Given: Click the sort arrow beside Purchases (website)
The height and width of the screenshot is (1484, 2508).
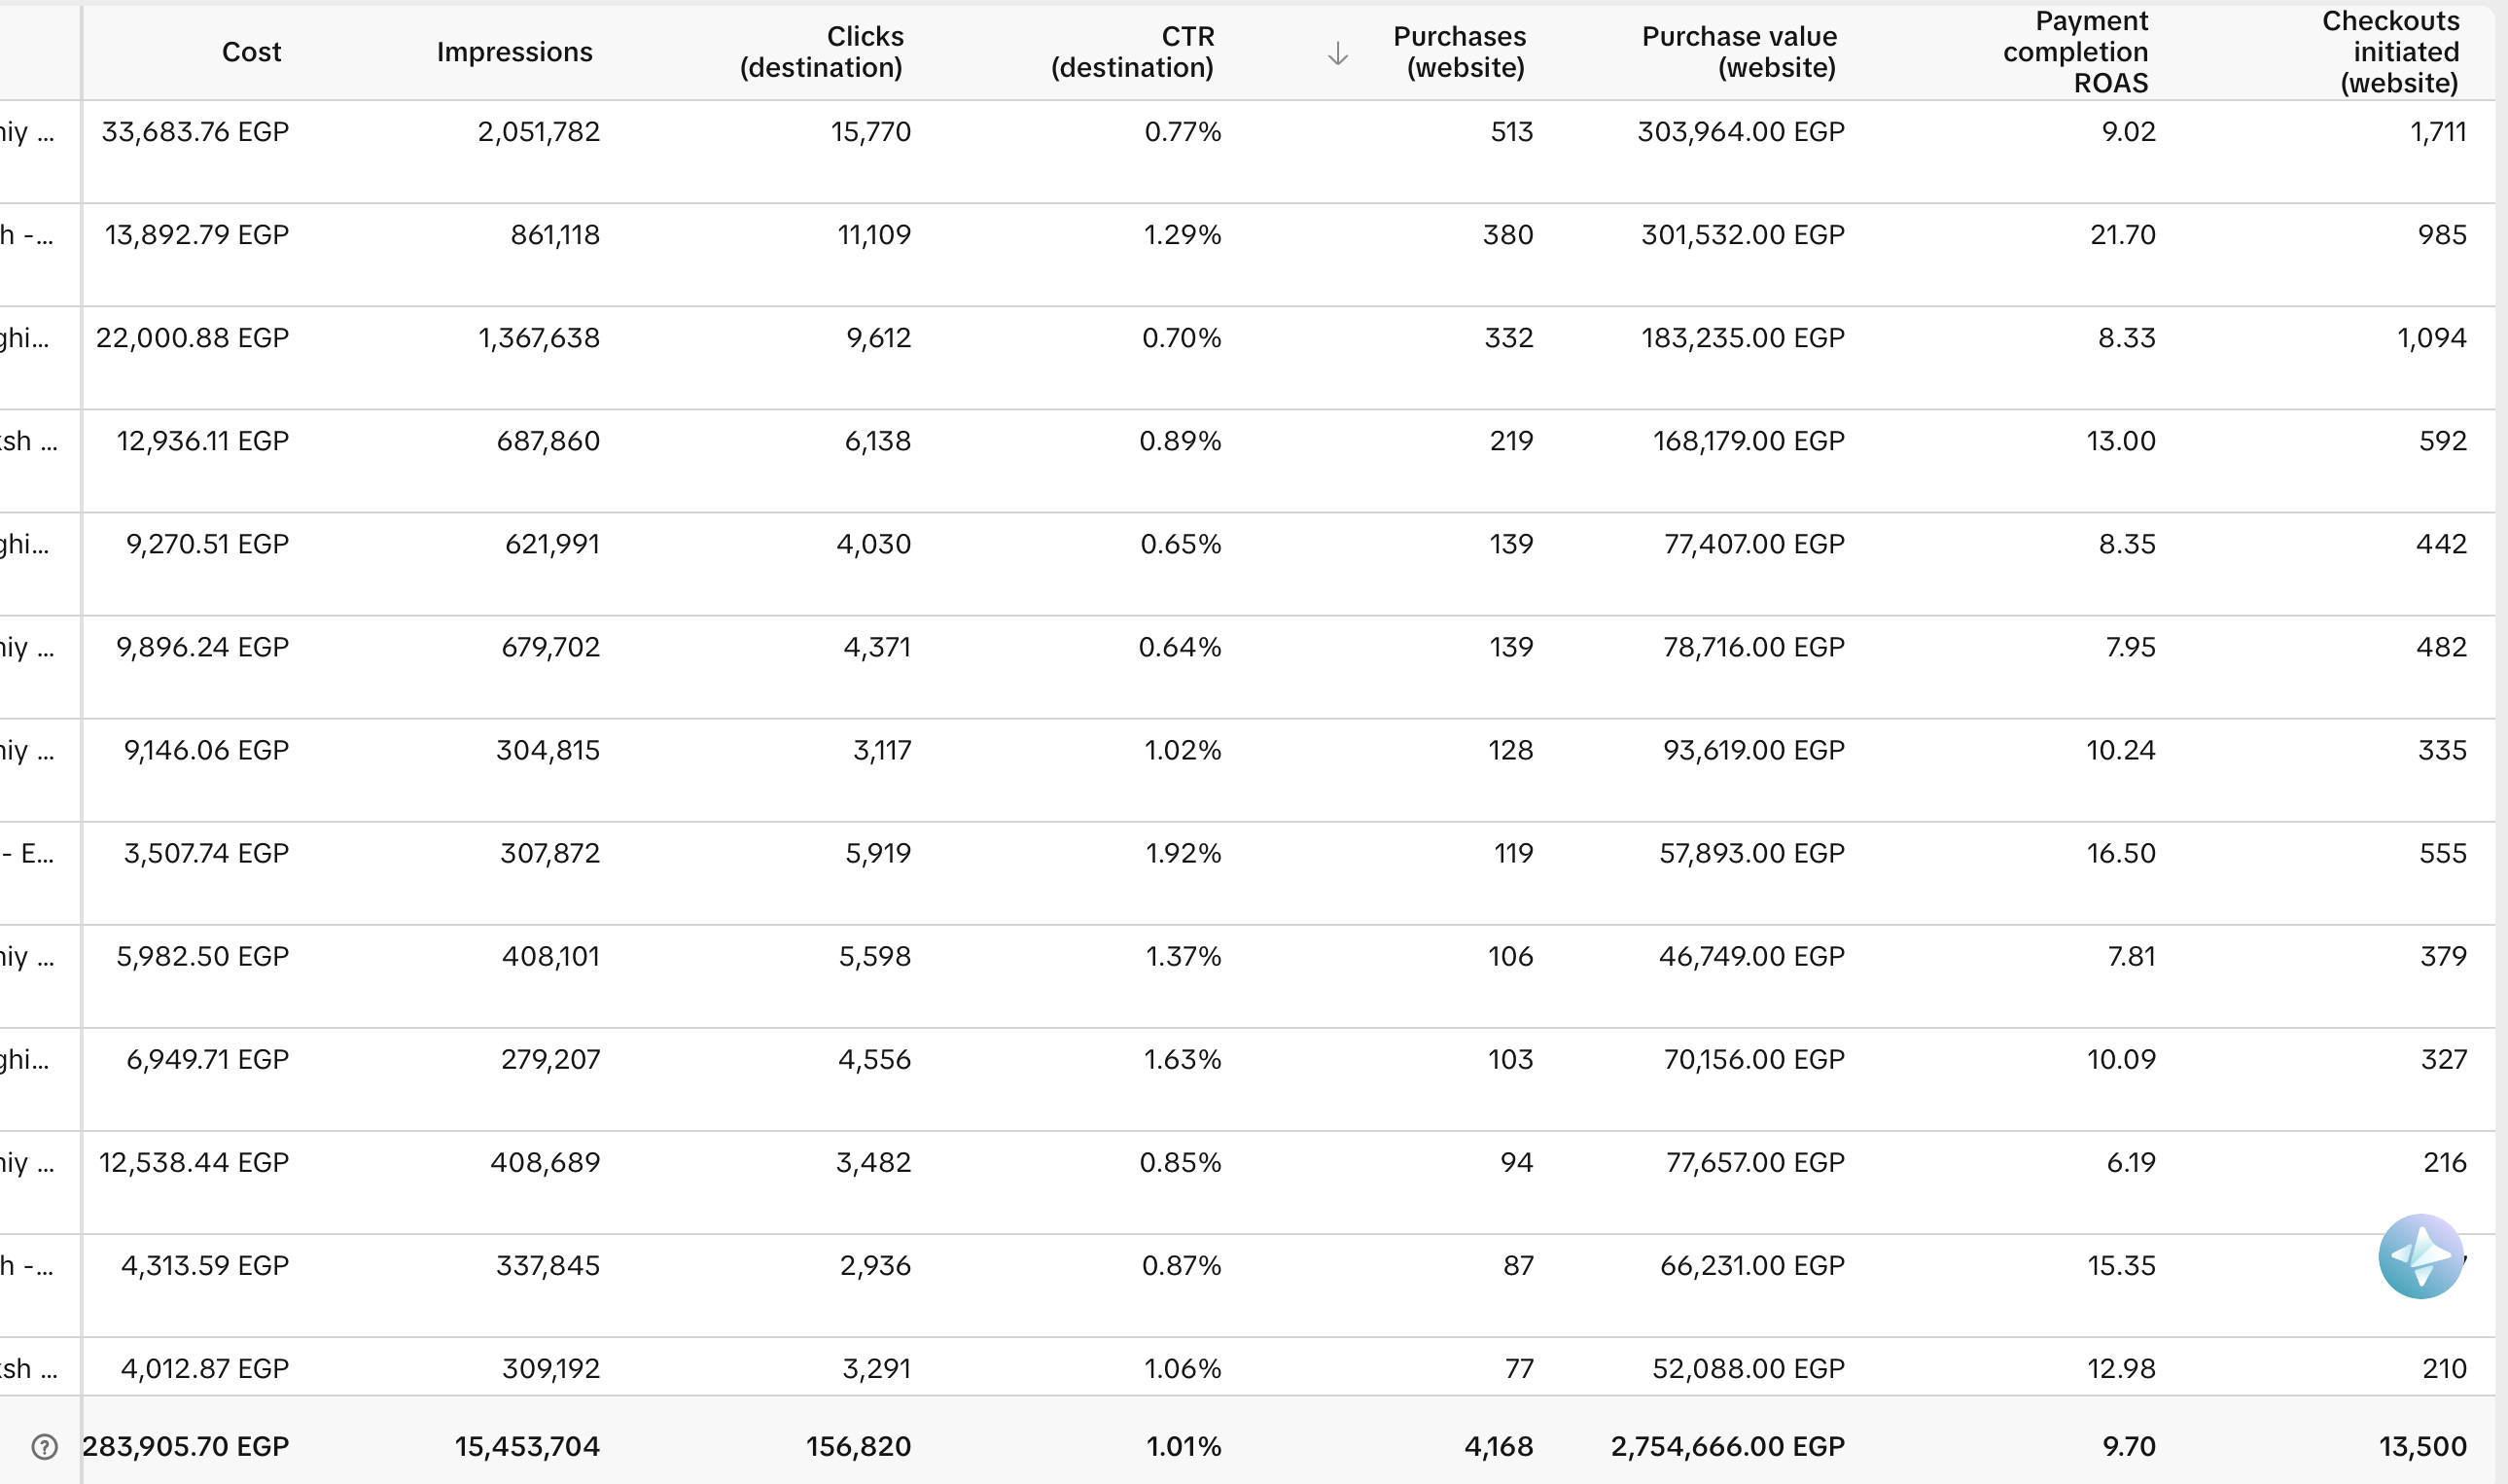Looking at the screenshot, I should coord(1337,54).
